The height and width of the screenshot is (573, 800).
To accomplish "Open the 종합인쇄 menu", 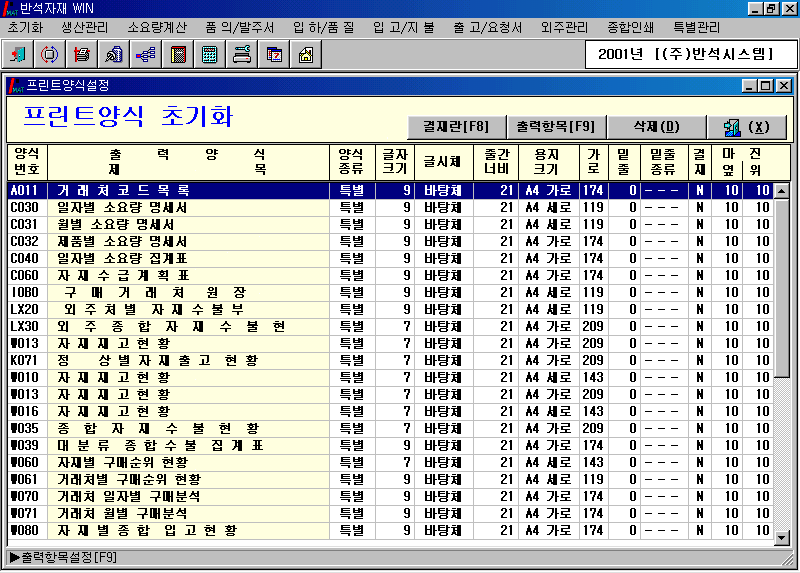I will point(633,27).
